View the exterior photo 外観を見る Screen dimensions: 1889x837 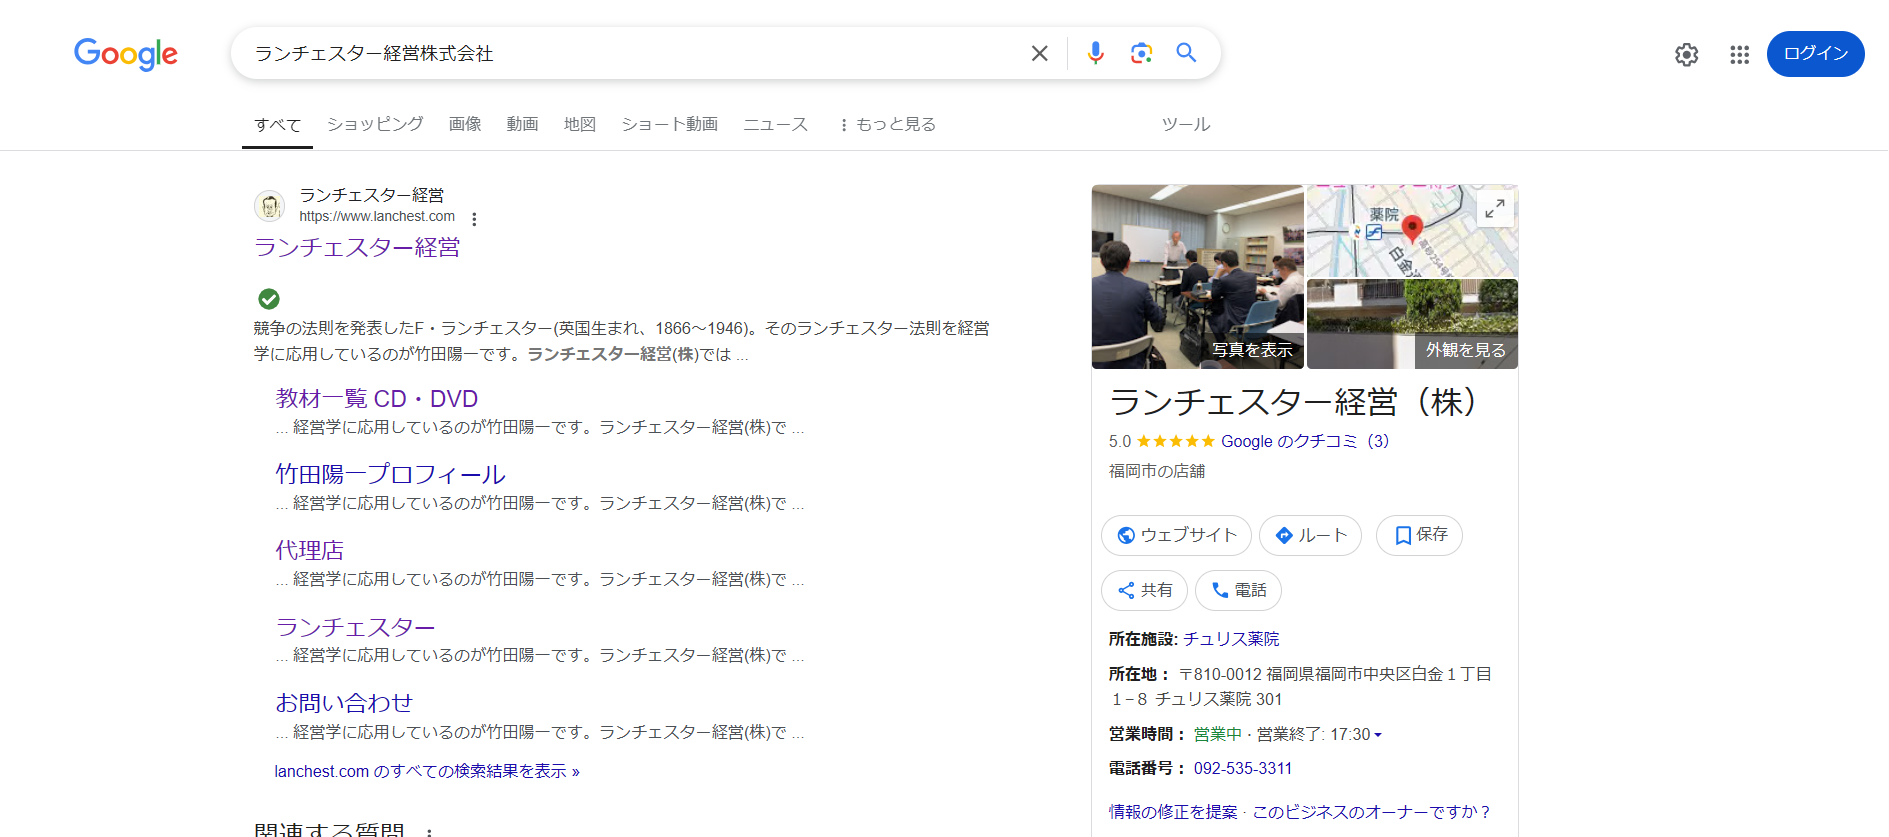coord(1412,324)
